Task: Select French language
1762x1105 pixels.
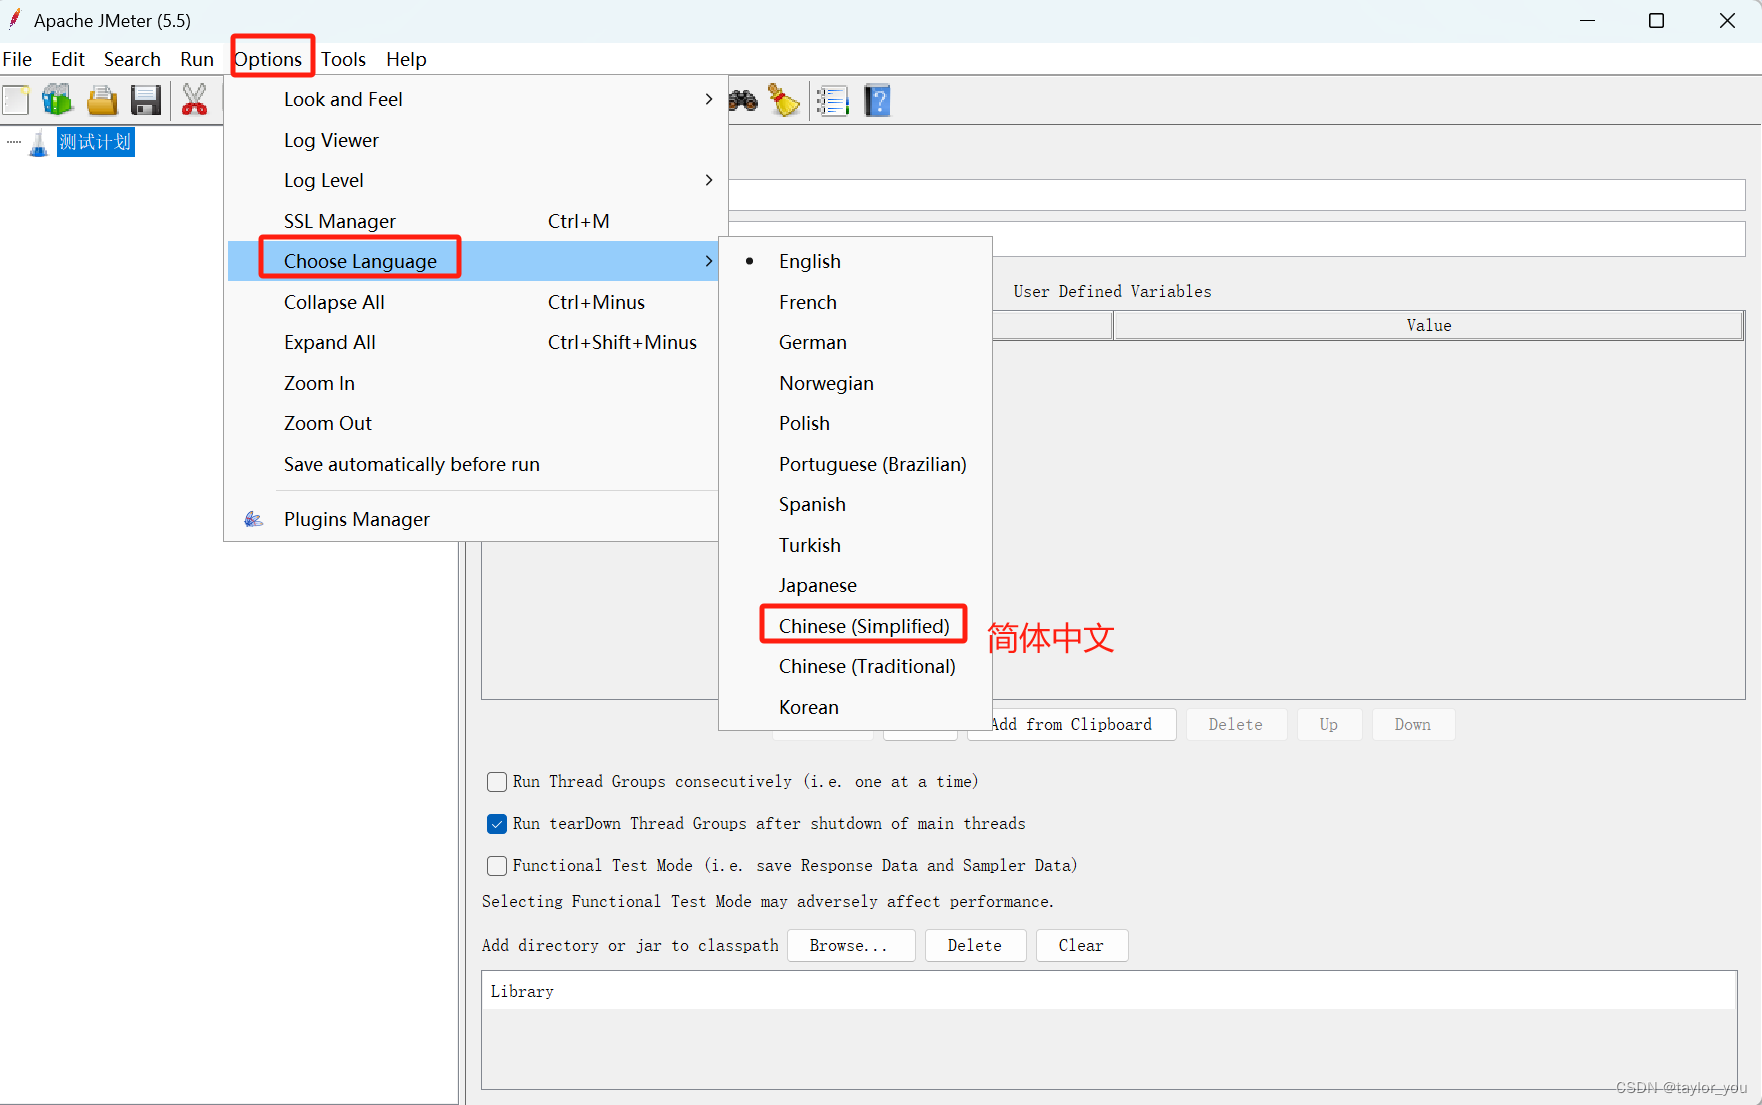Action: 808,302
